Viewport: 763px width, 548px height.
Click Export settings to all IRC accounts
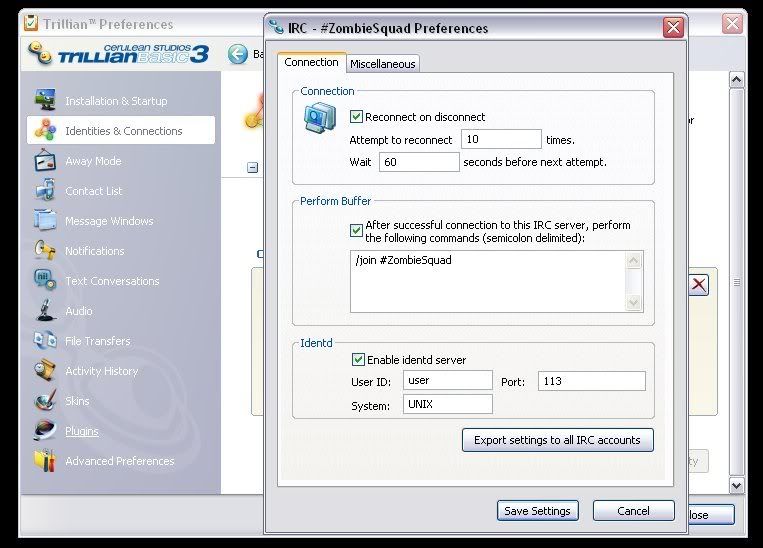point(558,440)
